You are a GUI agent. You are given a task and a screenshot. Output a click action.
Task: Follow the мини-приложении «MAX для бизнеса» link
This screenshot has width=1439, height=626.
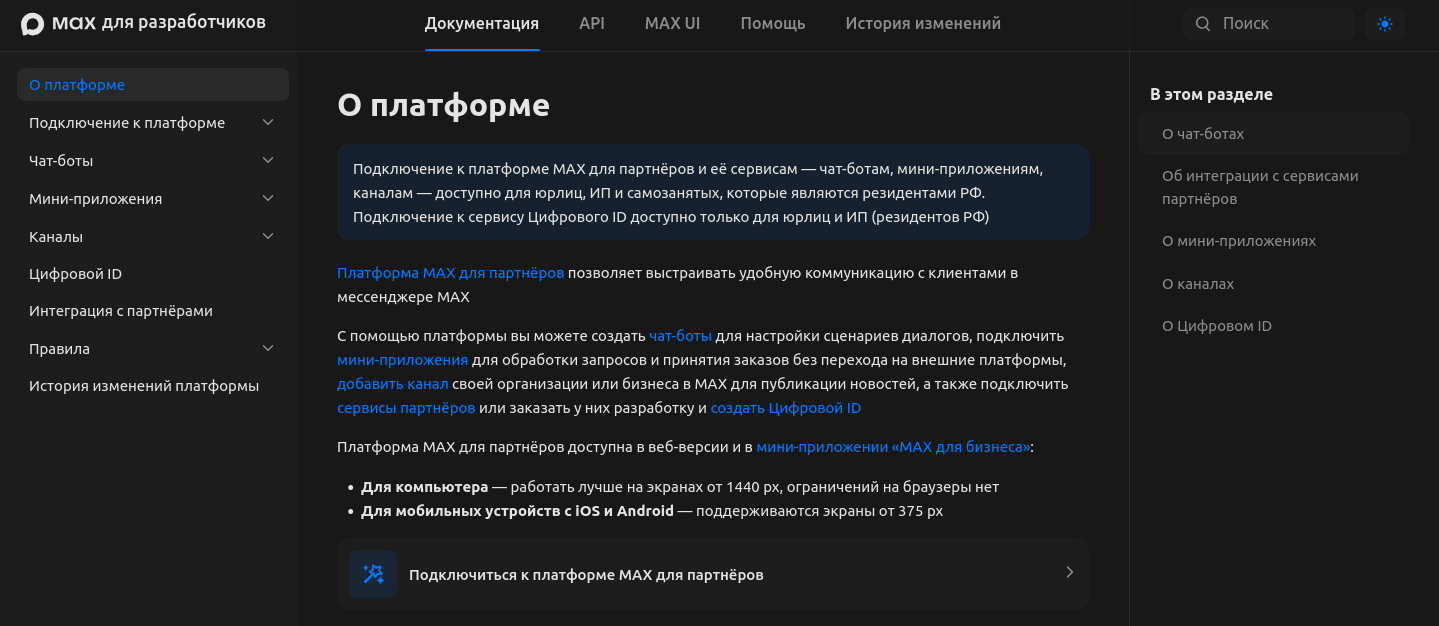click(x=893, y=447)
